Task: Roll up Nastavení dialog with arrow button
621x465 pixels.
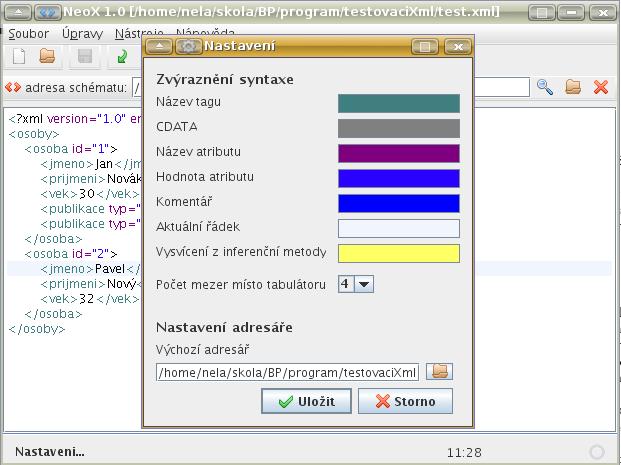Action: coord(159,47)
